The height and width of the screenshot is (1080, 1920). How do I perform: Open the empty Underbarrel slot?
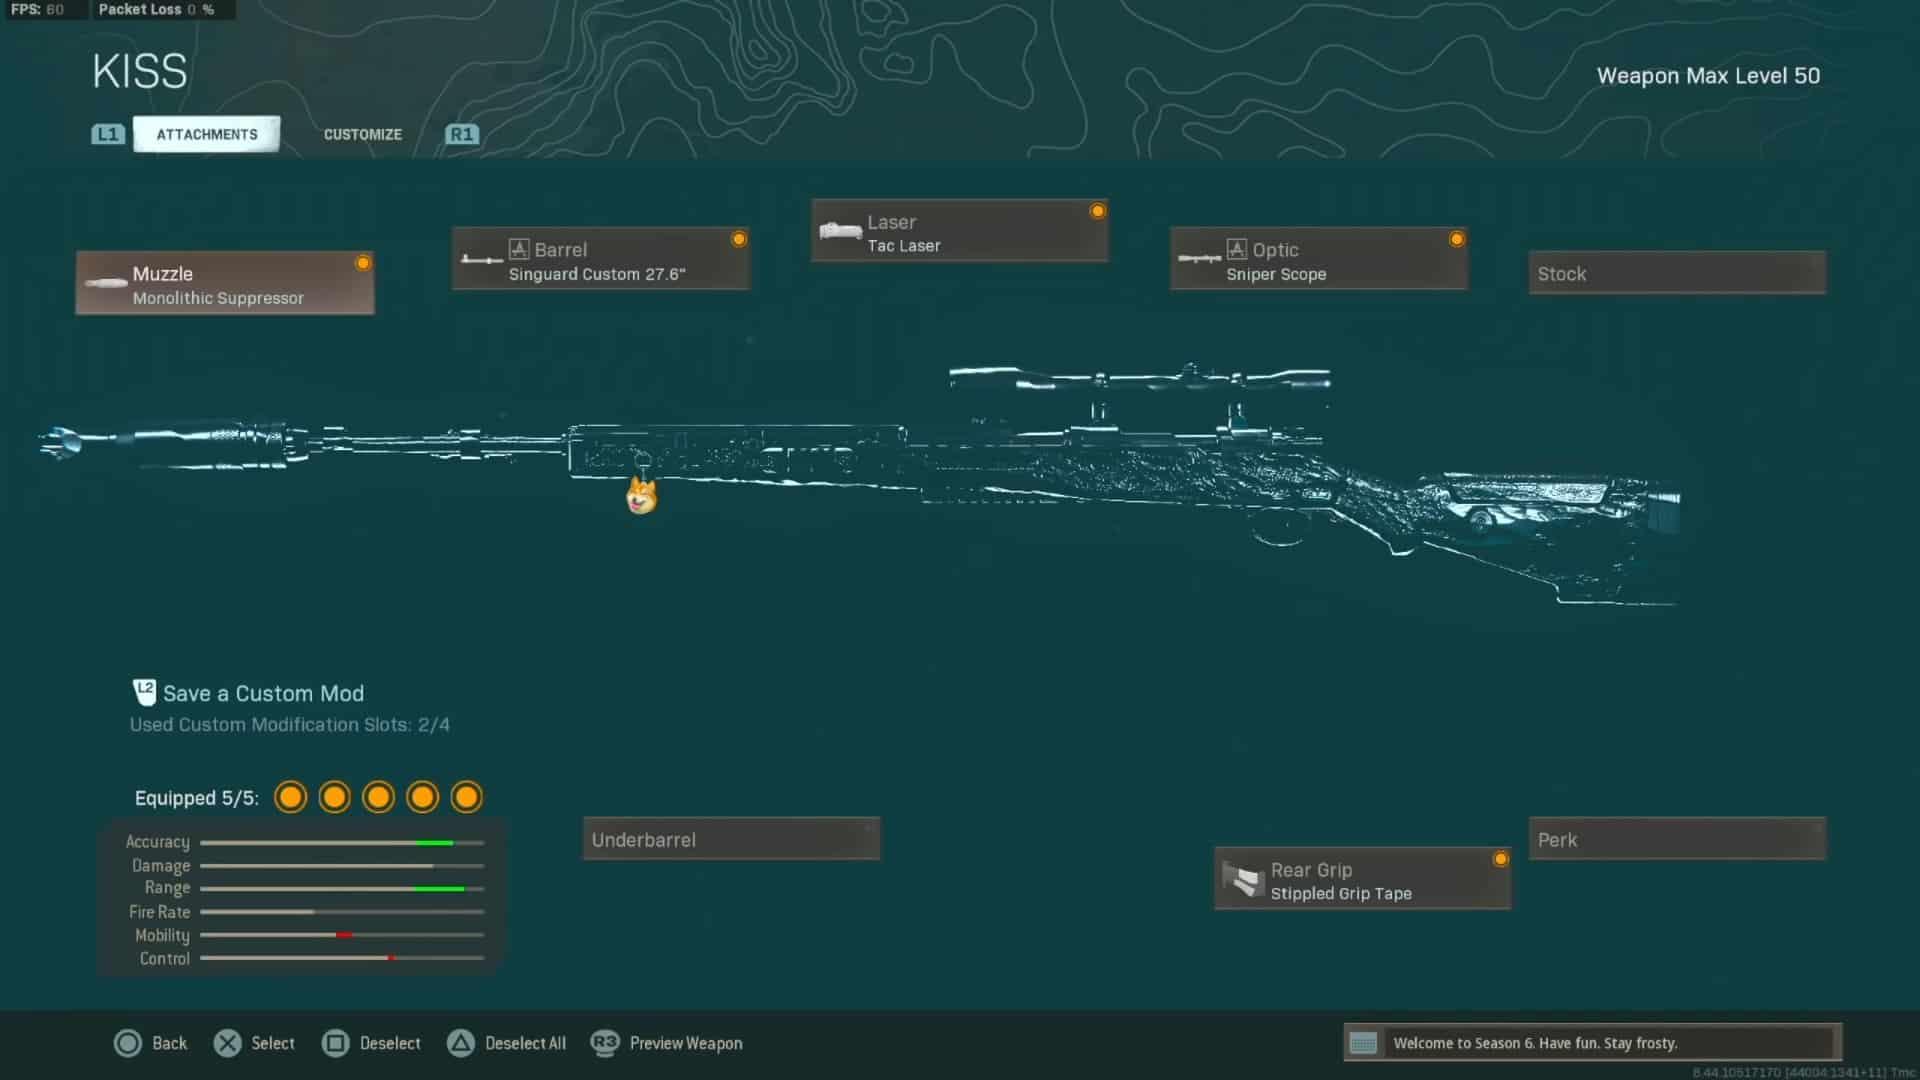(731, 839)
